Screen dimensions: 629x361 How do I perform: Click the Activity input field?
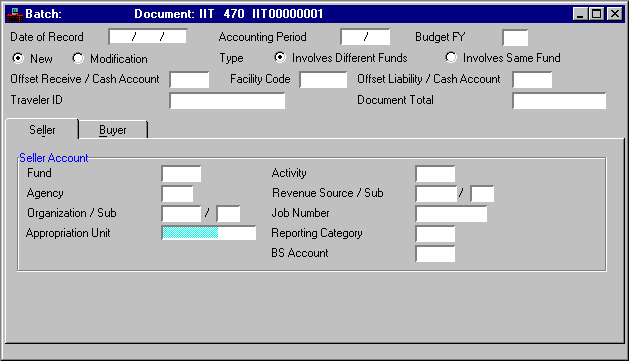[435, 174]
